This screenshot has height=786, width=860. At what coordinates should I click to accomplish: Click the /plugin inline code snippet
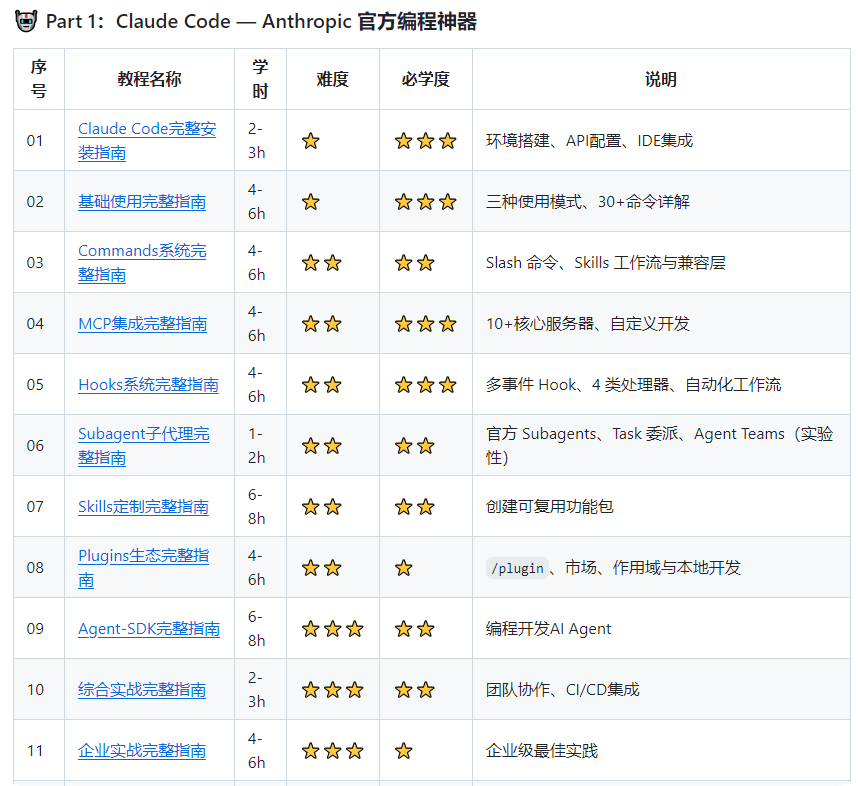tap(517, 568)
